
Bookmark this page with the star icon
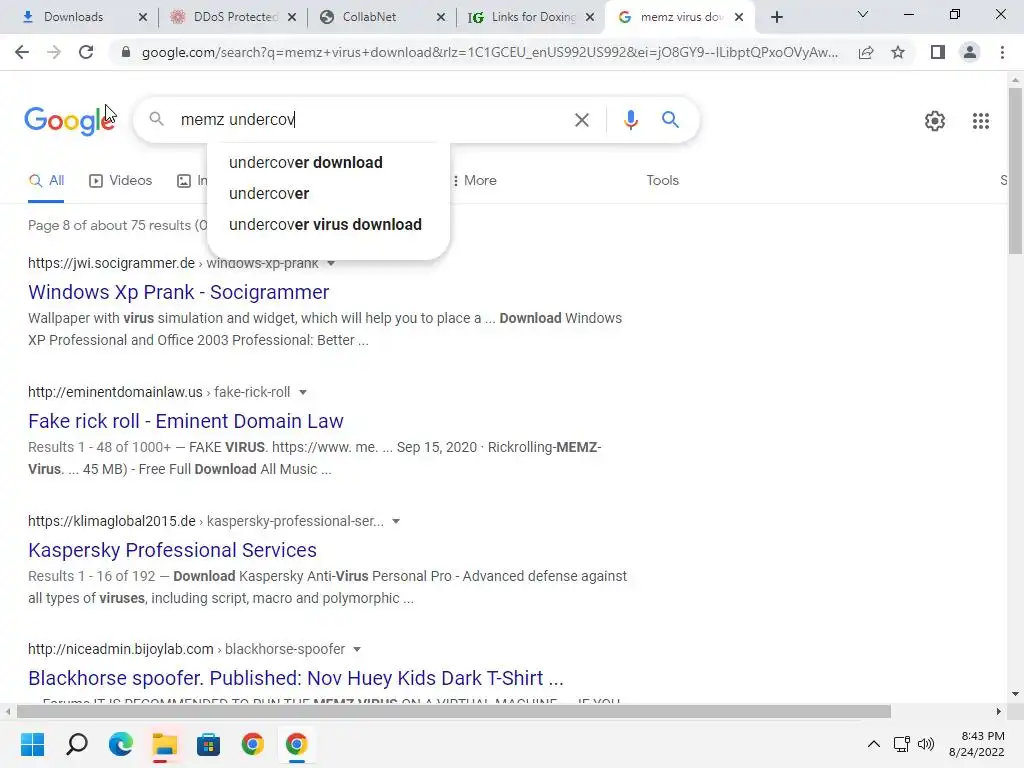(x=898, y=52)
